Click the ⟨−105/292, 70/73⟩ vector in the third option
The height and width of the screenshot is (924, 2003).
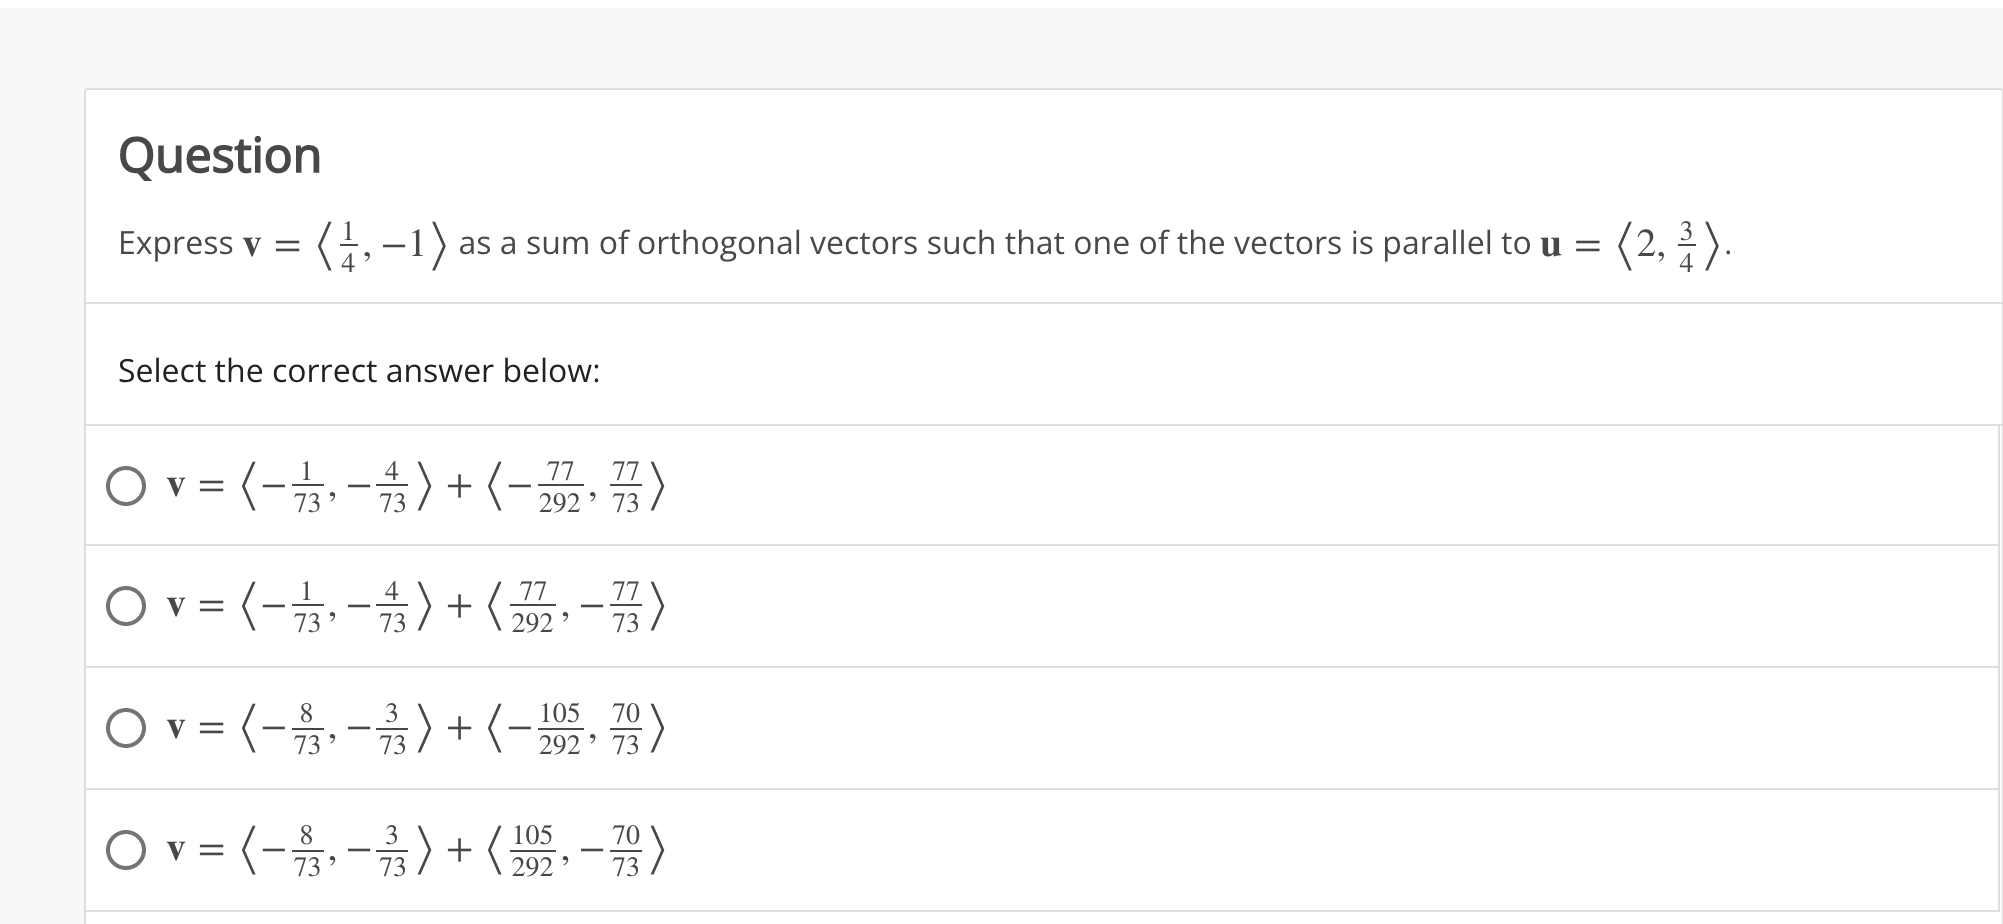[575, 729]
